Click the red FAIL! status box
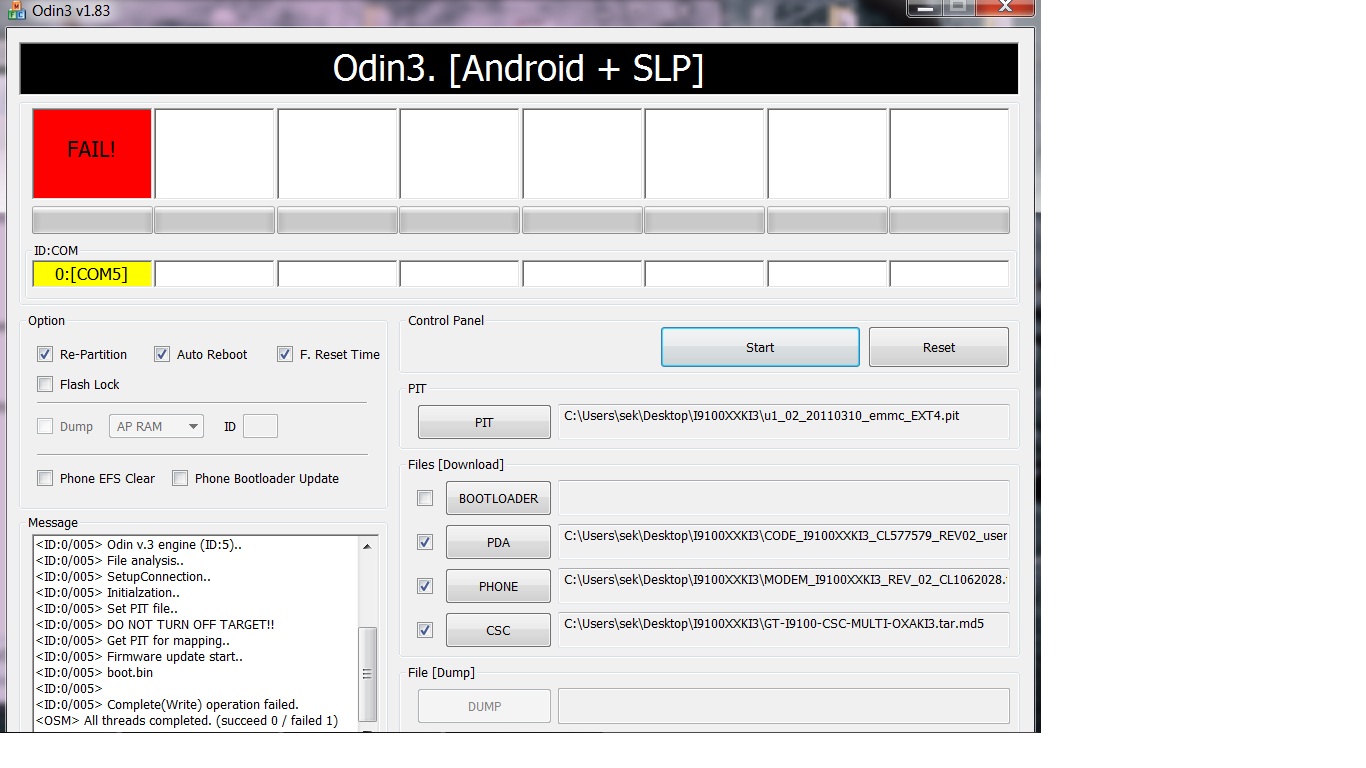Image resolution: width=1366 pixels, height=768 pixels. click(x=92, y=153)
